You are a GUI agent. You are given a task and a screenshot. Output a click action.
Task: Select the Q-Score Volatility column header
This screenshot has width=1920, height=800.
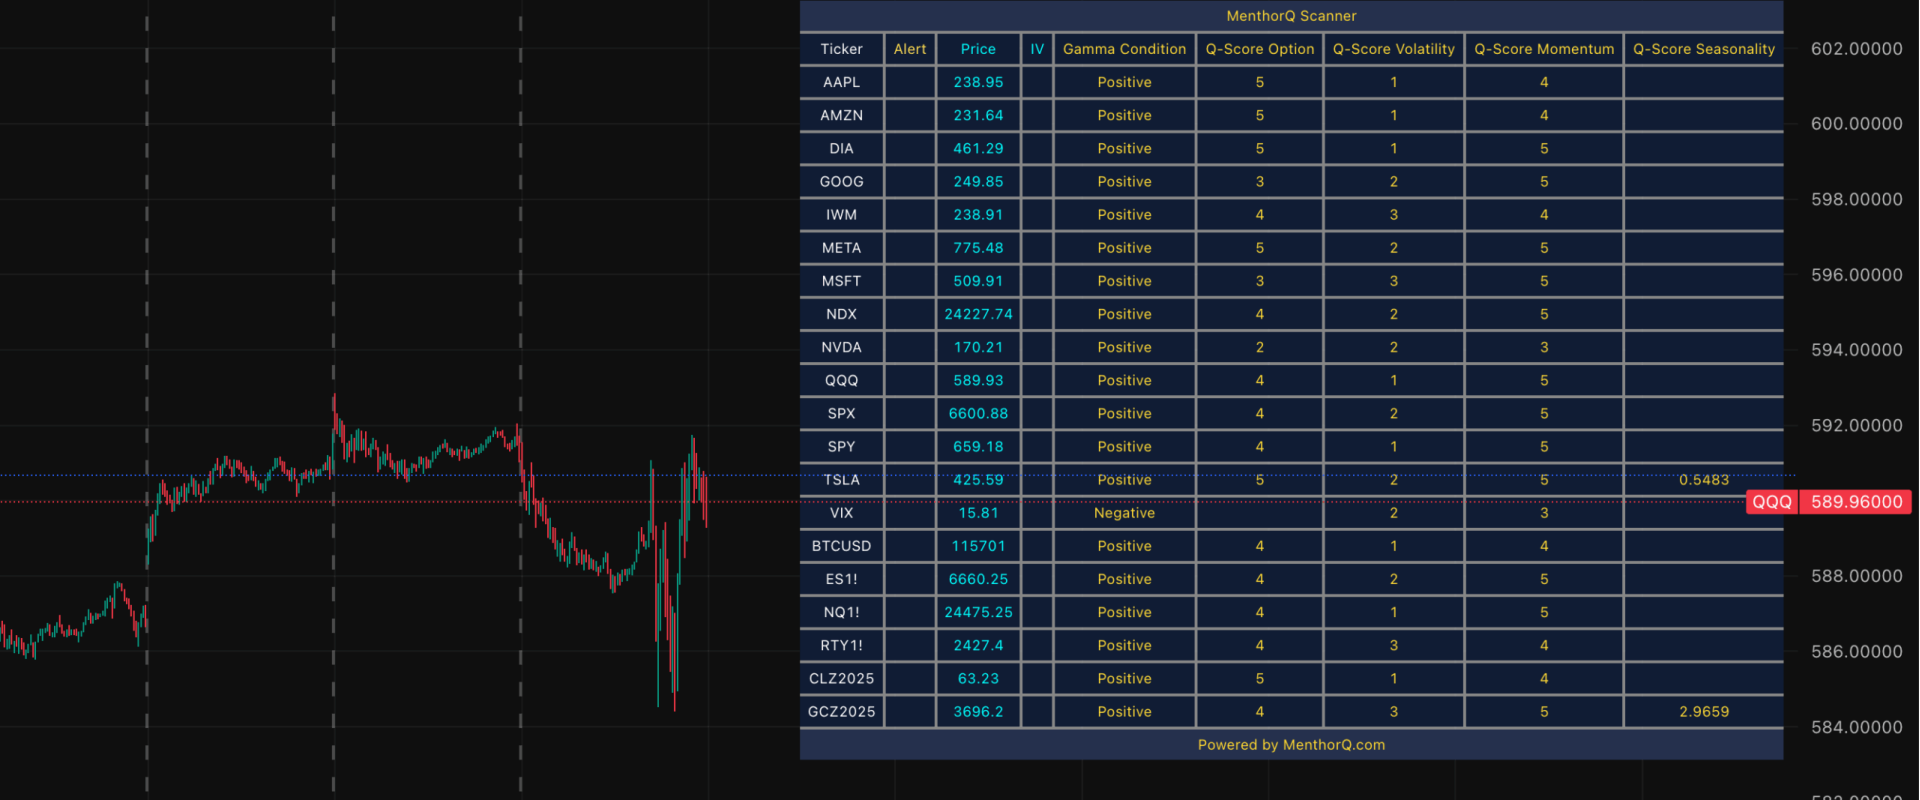pyautogui.click(x=1394, y=49)
